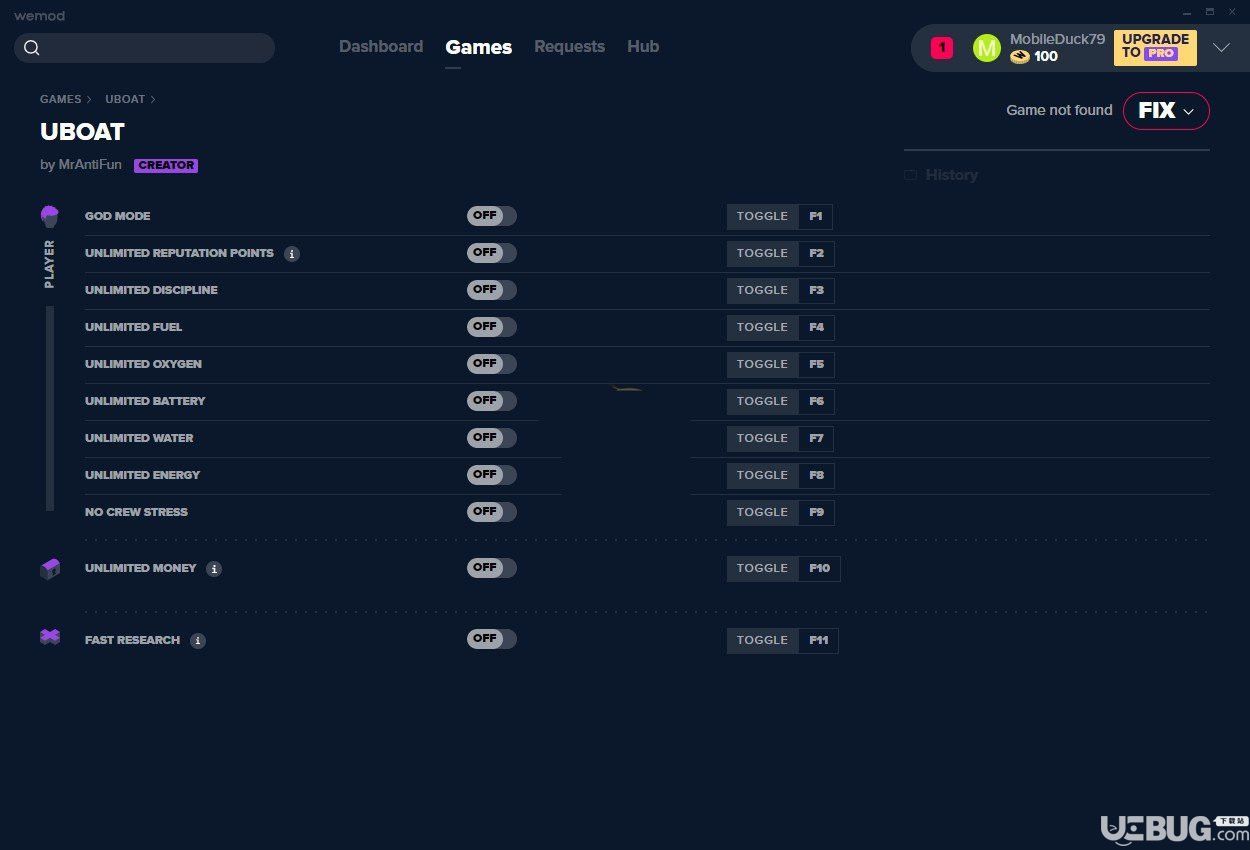1250x850 pixels.
Task: Click TOGGLE button for Unlimited Water
Action: click(x=763, y=439)
